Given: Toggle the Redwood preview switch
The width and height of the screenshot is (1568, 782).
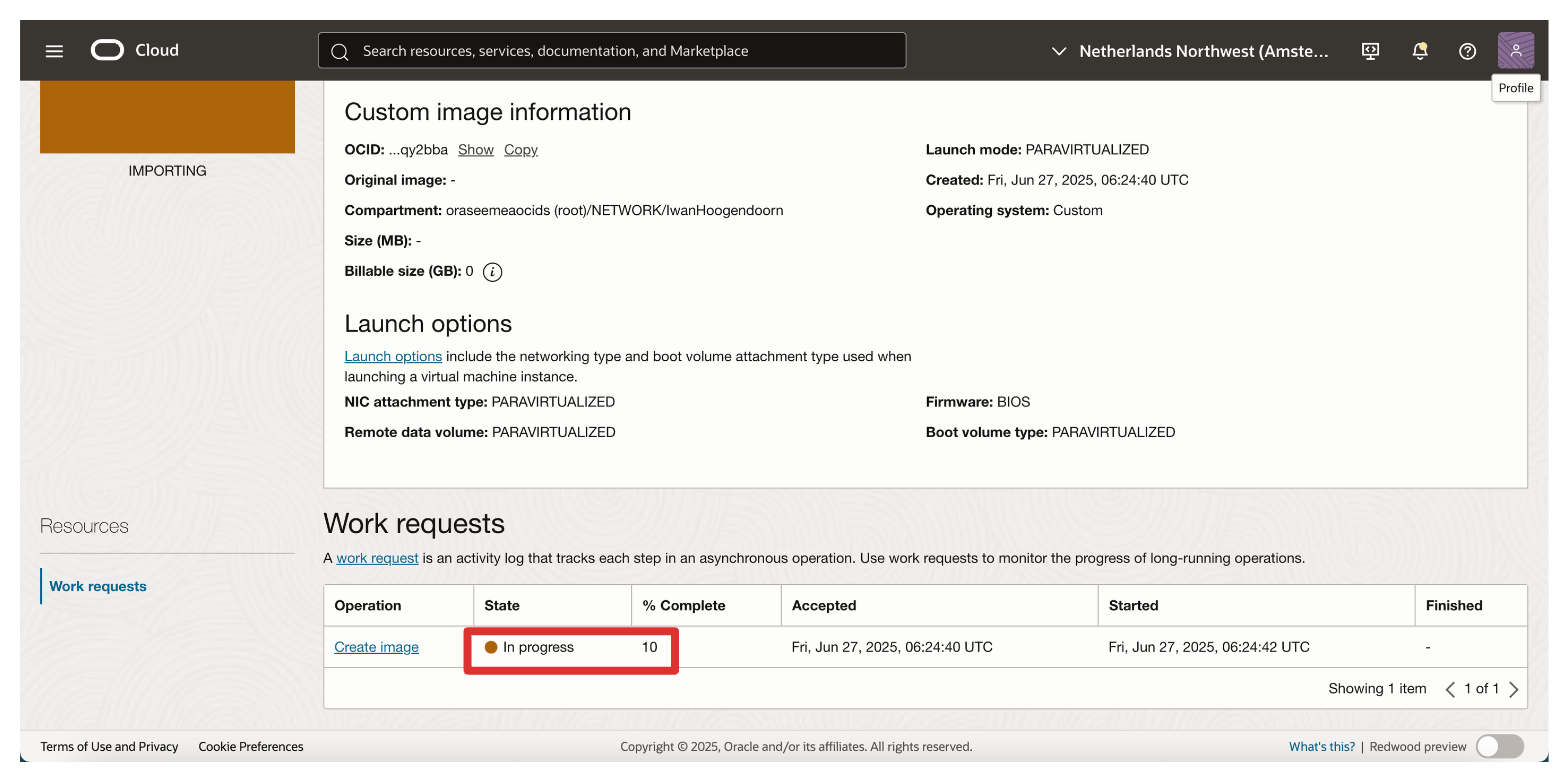Looking at the screenshot, I should point(1498,746).
